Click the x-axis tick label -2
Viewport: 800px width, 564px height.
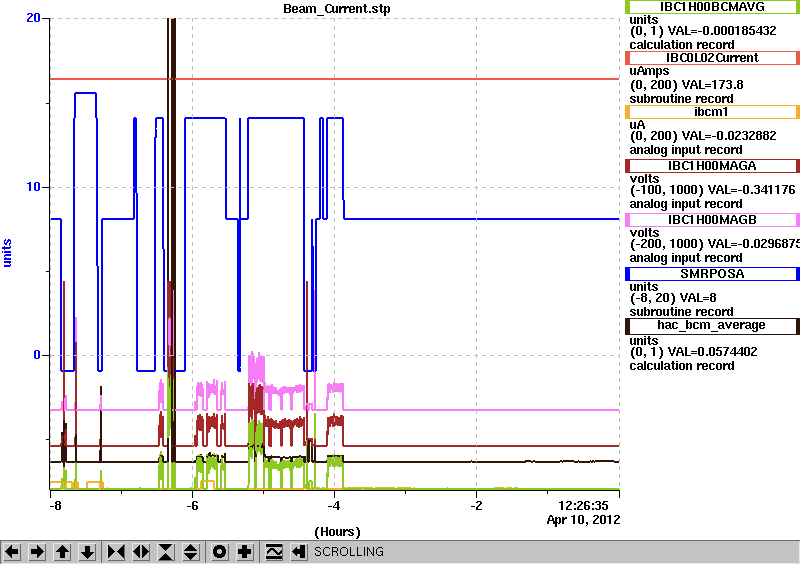[x=476, y=506]
